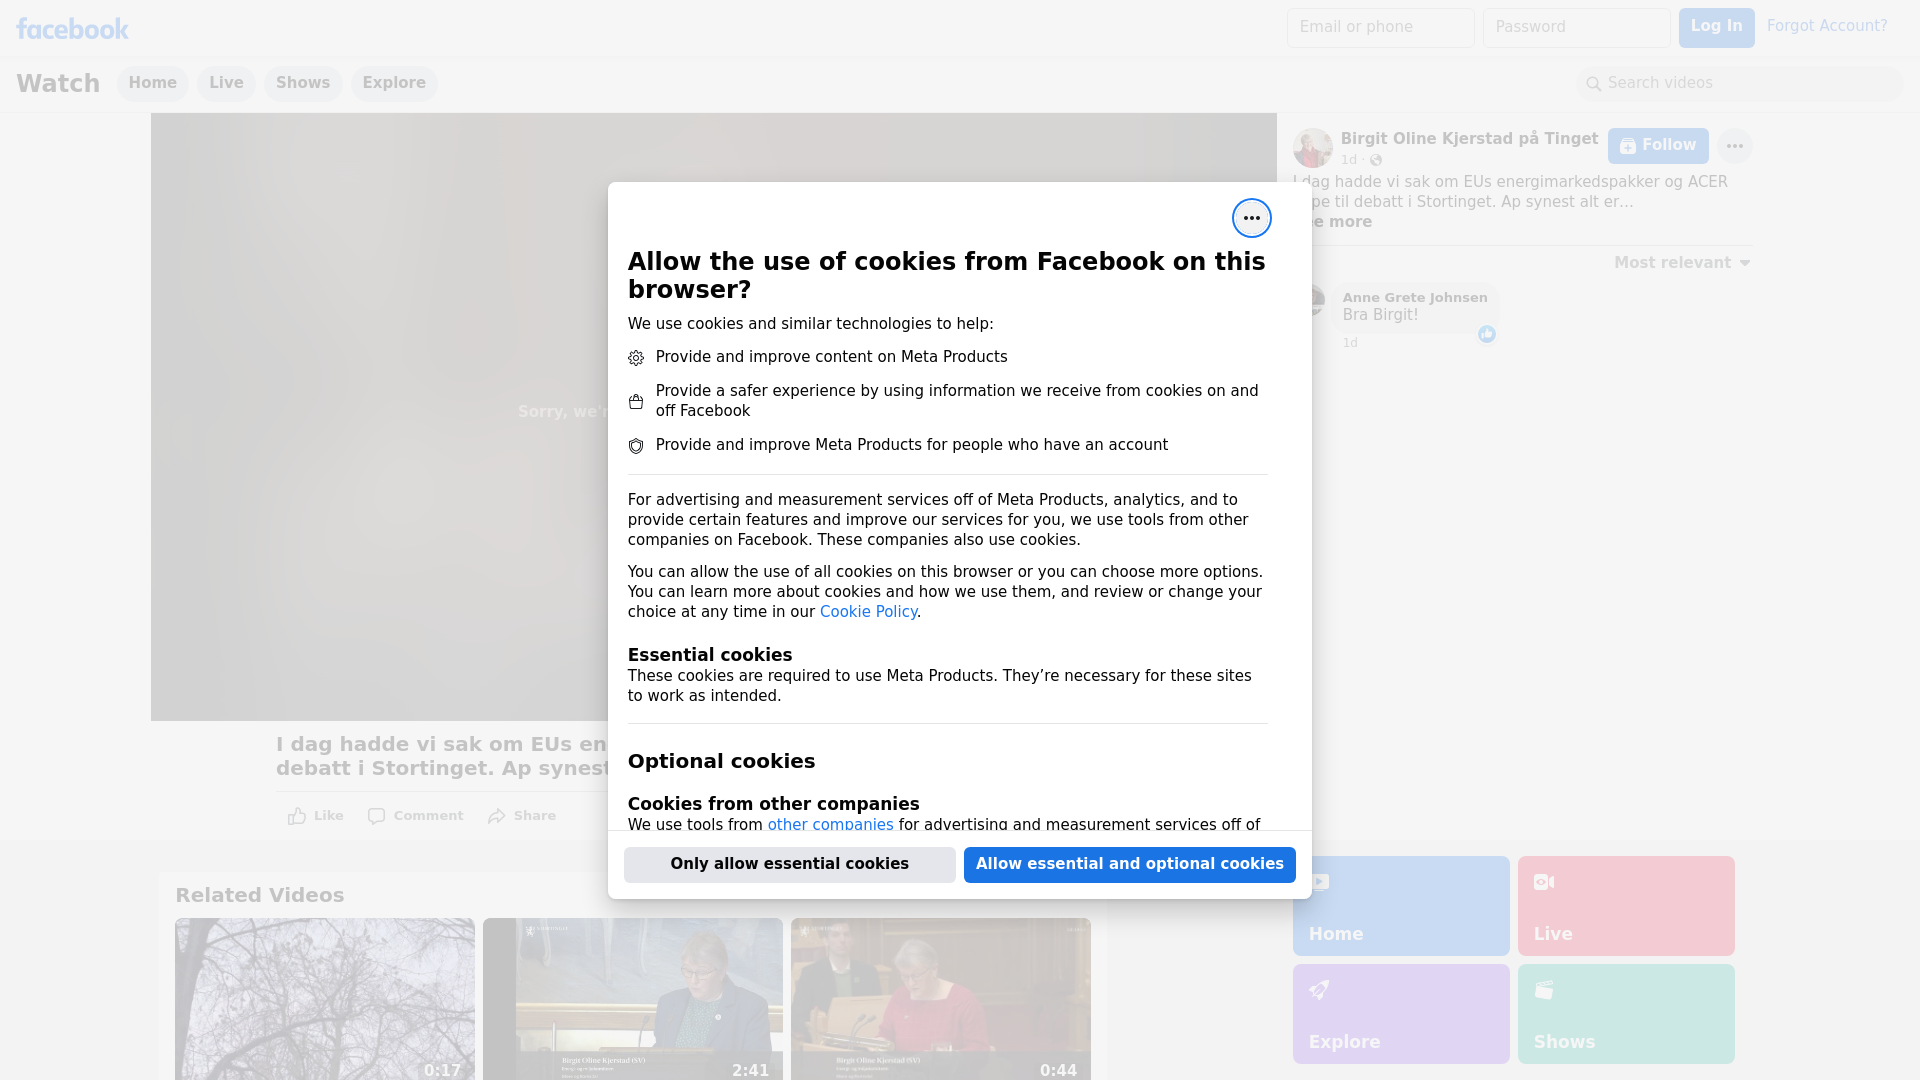Open the Live tile with camera icon

tap(1625, 905)
